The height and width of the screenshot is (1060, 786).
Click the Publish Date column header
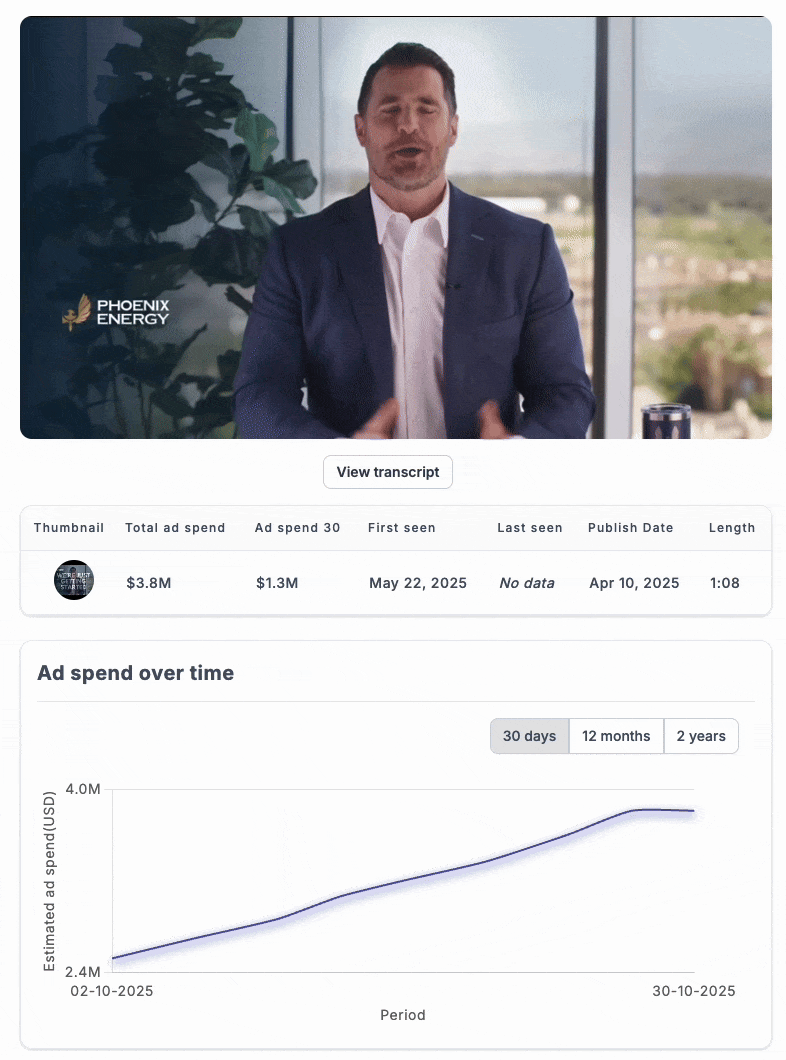pyautogui.click(x=630, y=528)
